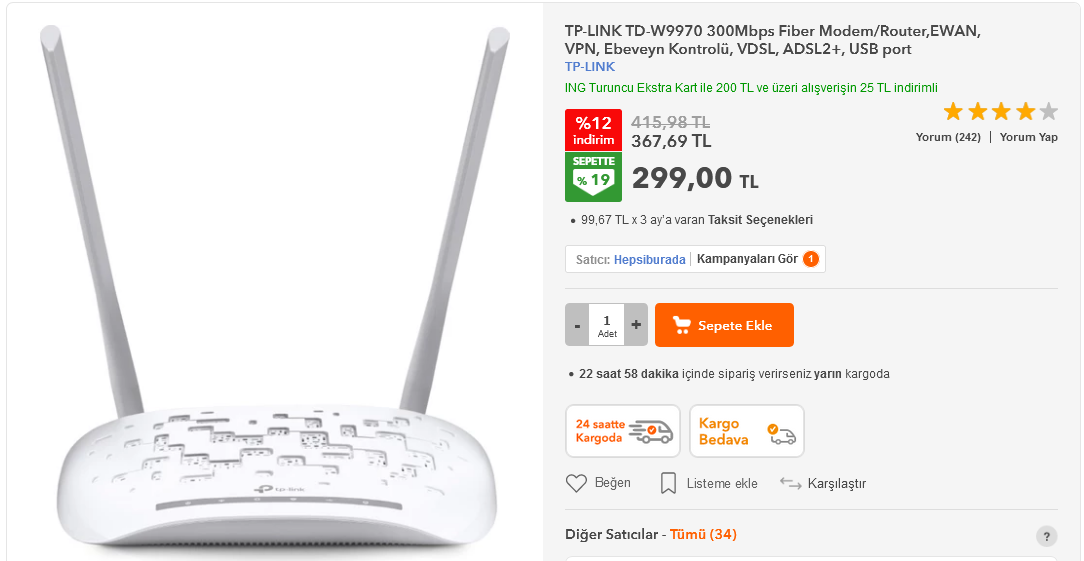
Task: Click Yorum Yap to write review
Action: click(x=1029, y=137)
